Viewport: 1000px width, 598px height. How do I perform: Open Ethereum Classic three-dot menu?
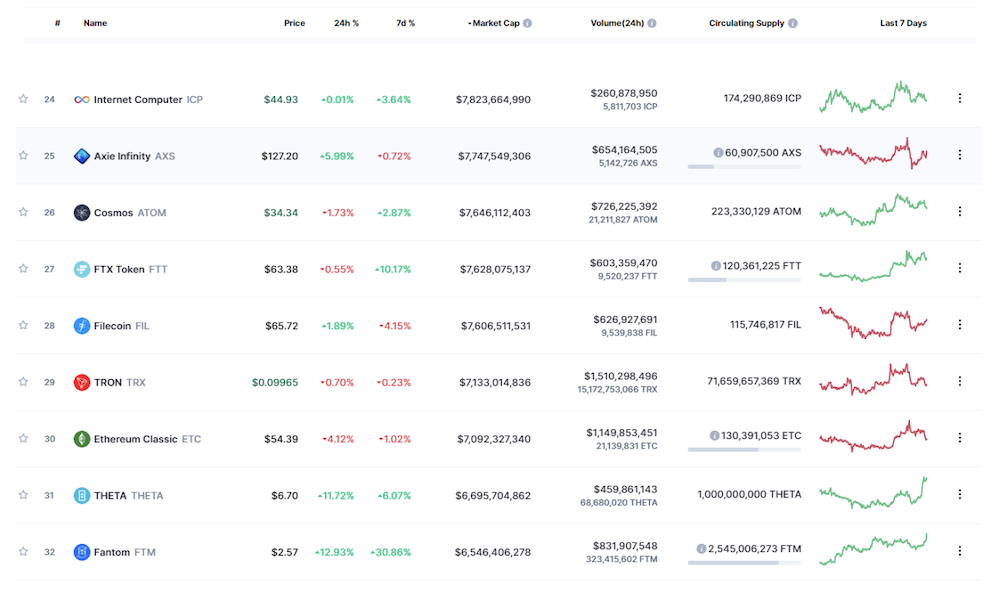(x=960, y=437)
